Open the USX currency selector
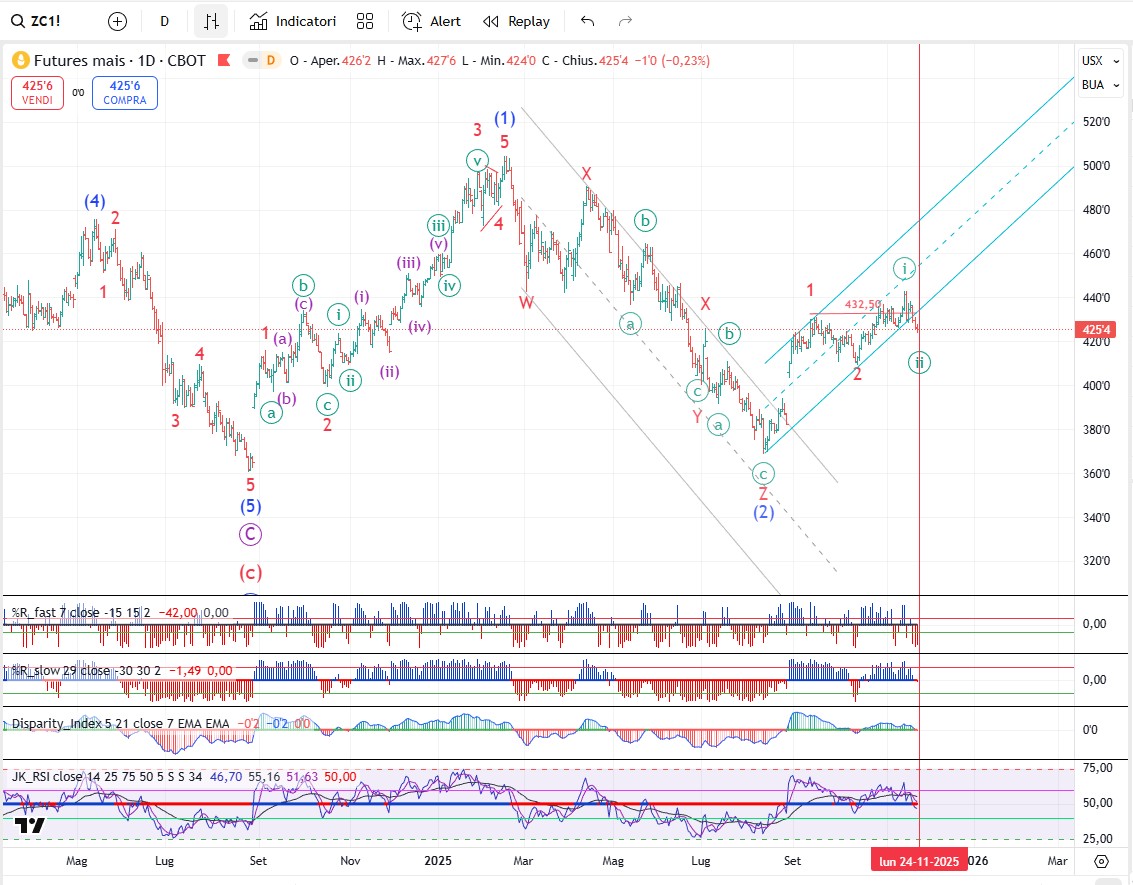 (1092, 61)
